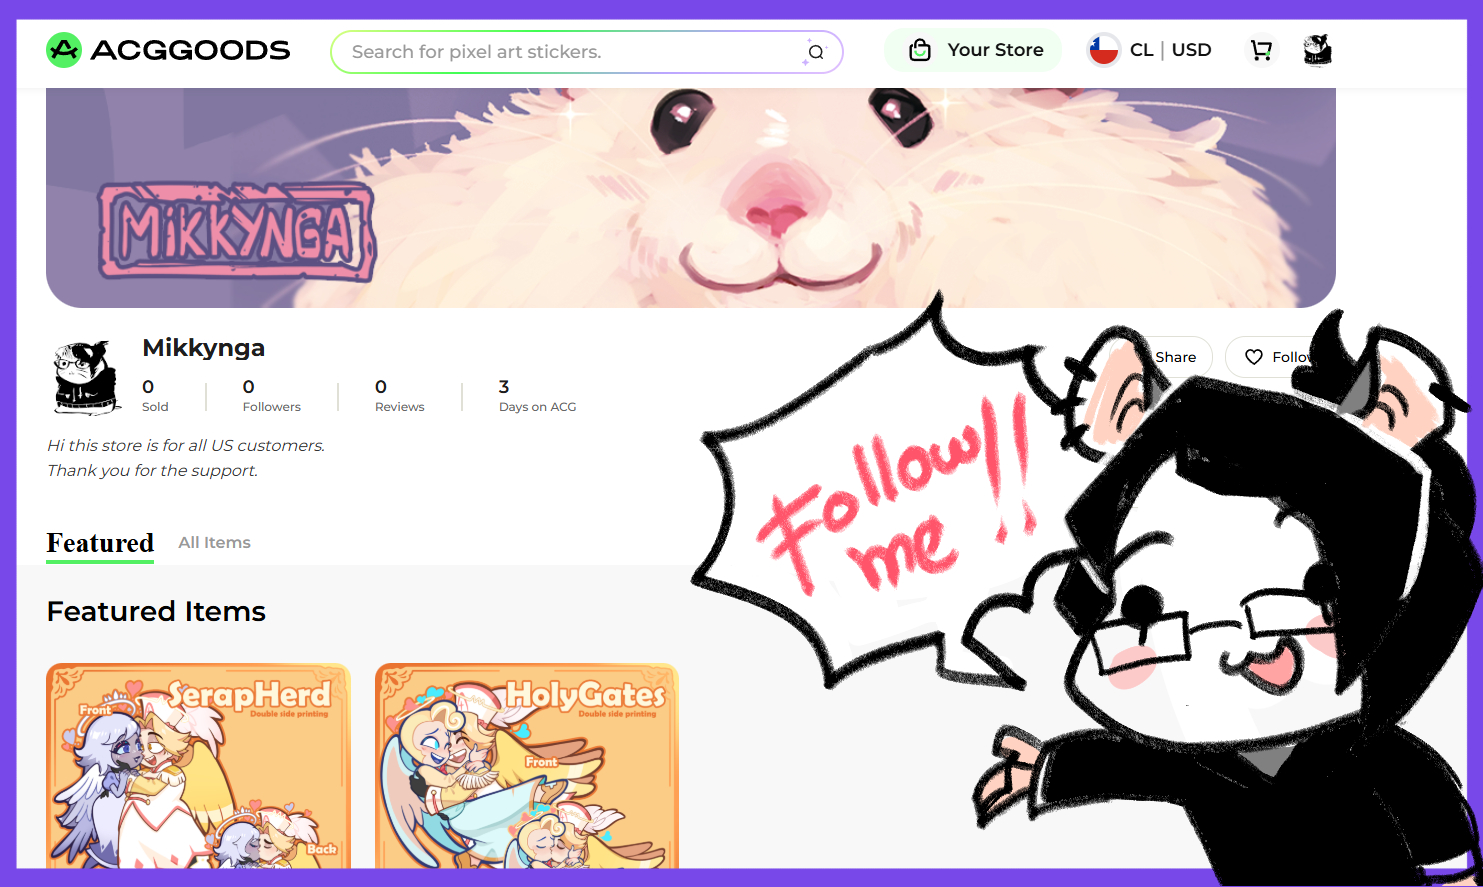Open the CL country selector
This screenshot has height=887, width=1483.
(1141, 50)
